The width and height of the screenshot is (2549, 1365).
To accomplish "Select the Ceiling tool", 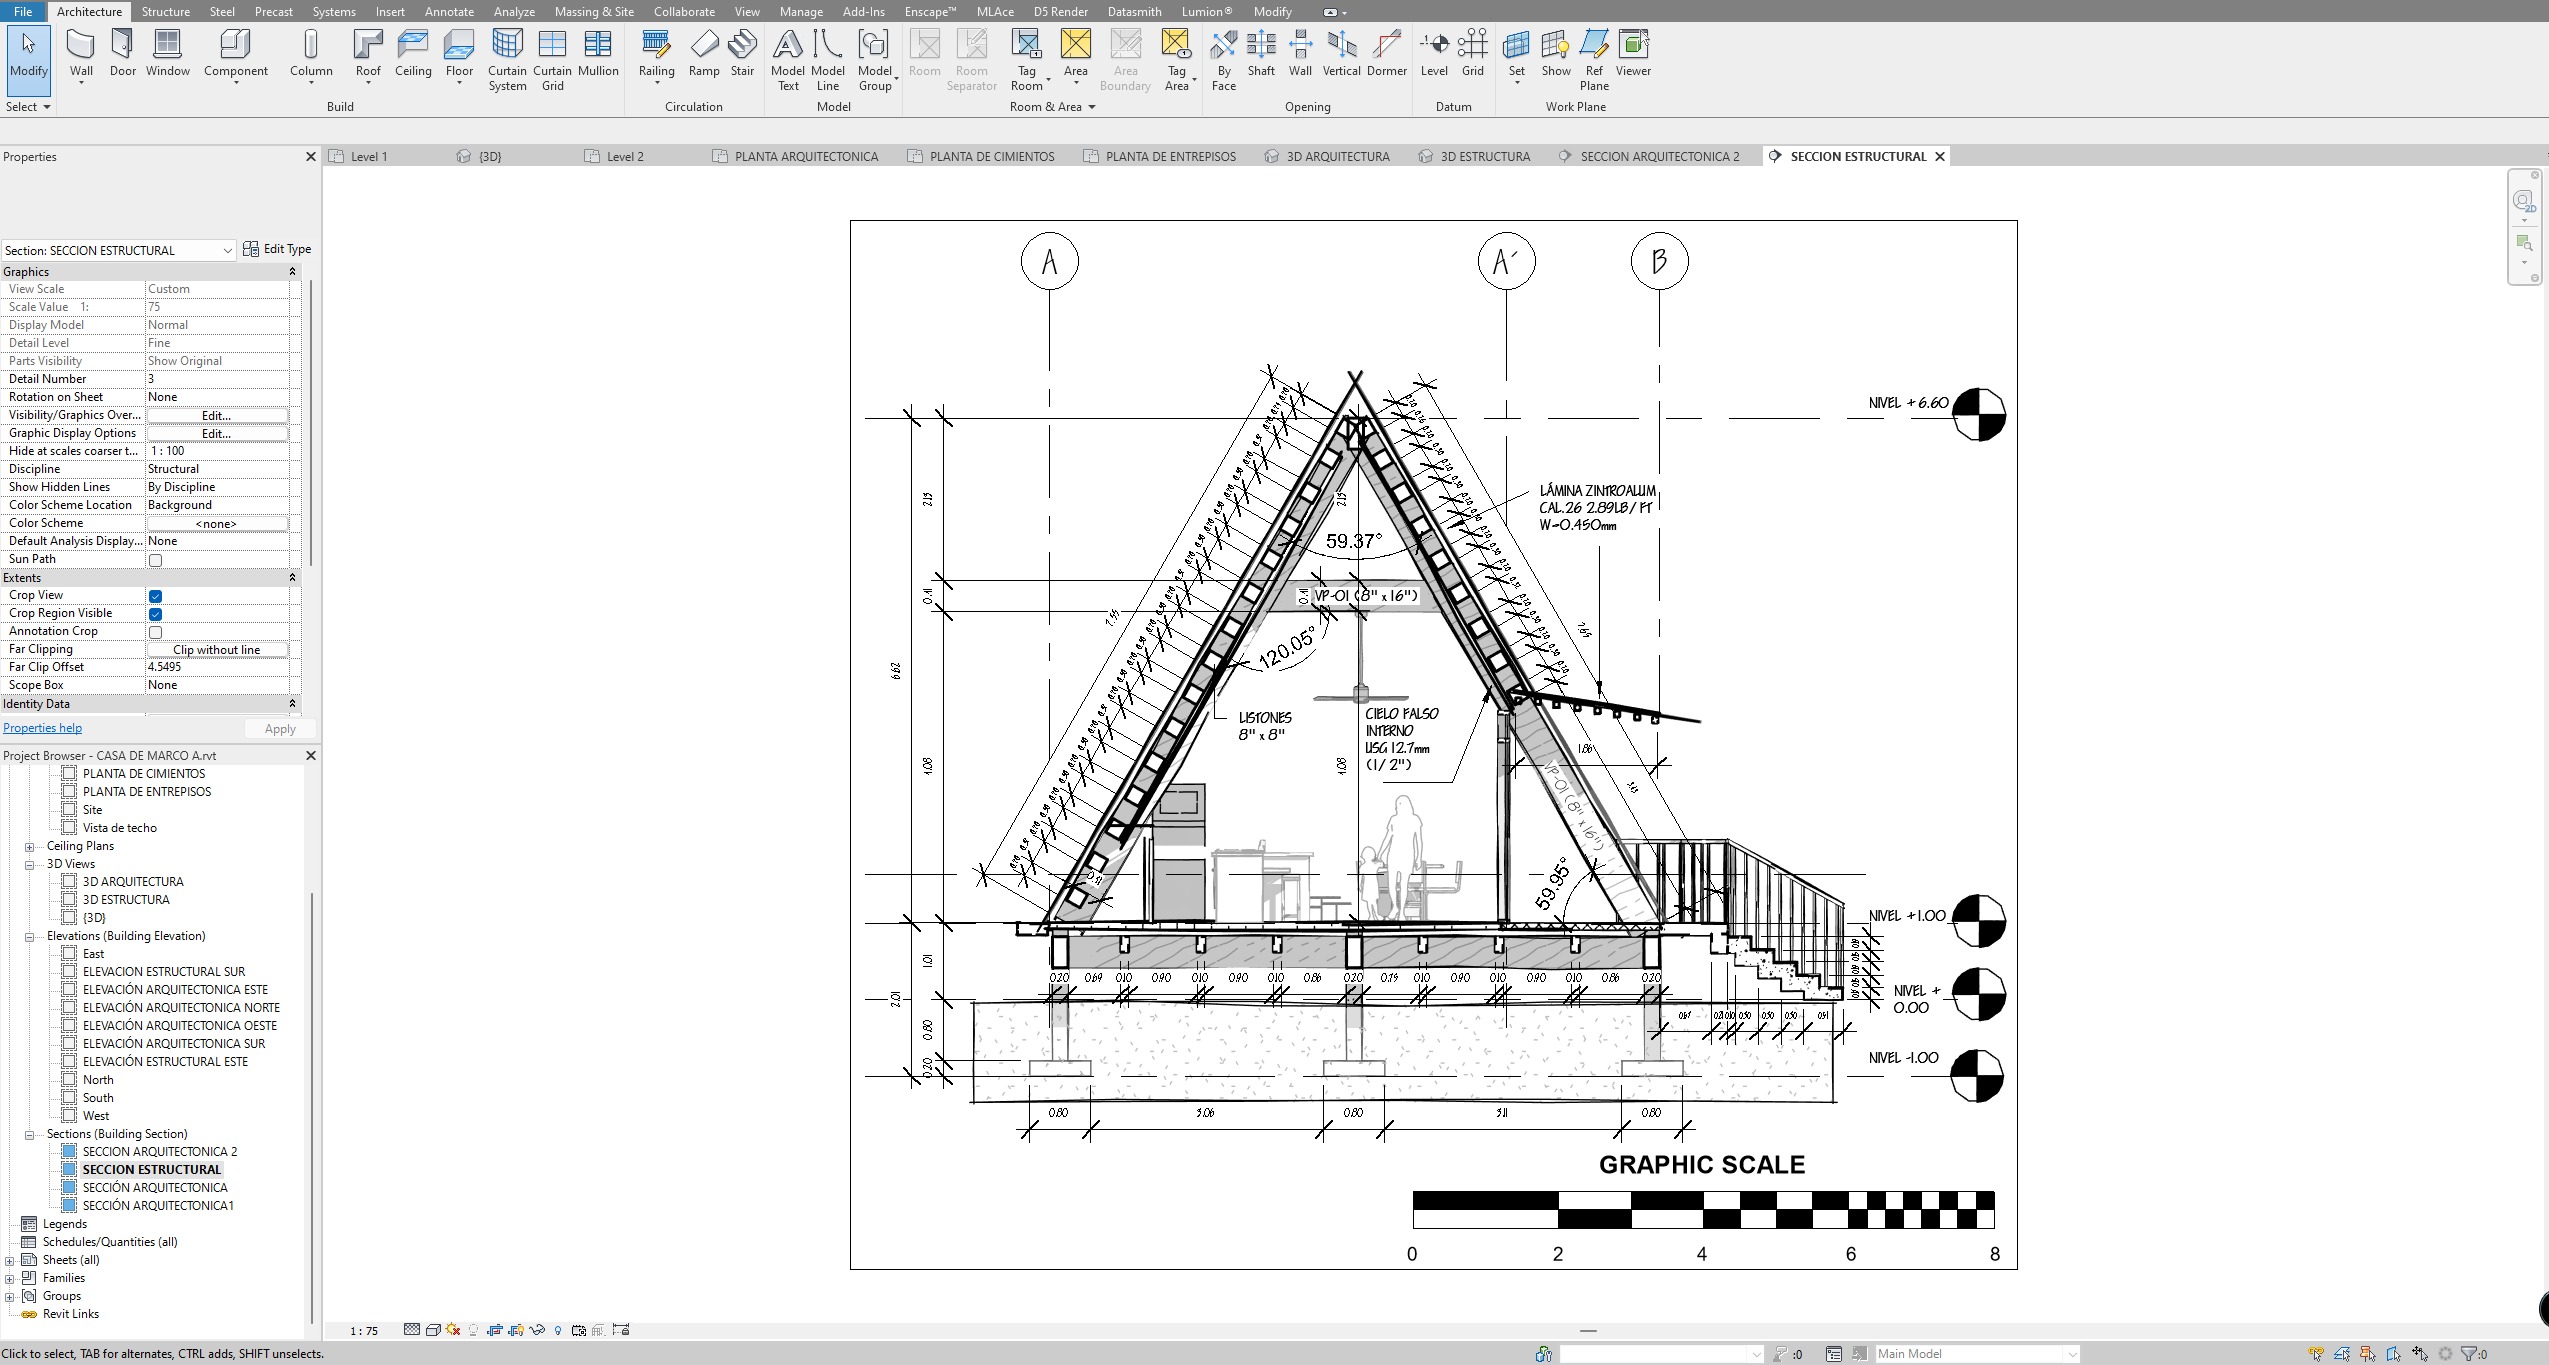I will click(x=413, y=55).
